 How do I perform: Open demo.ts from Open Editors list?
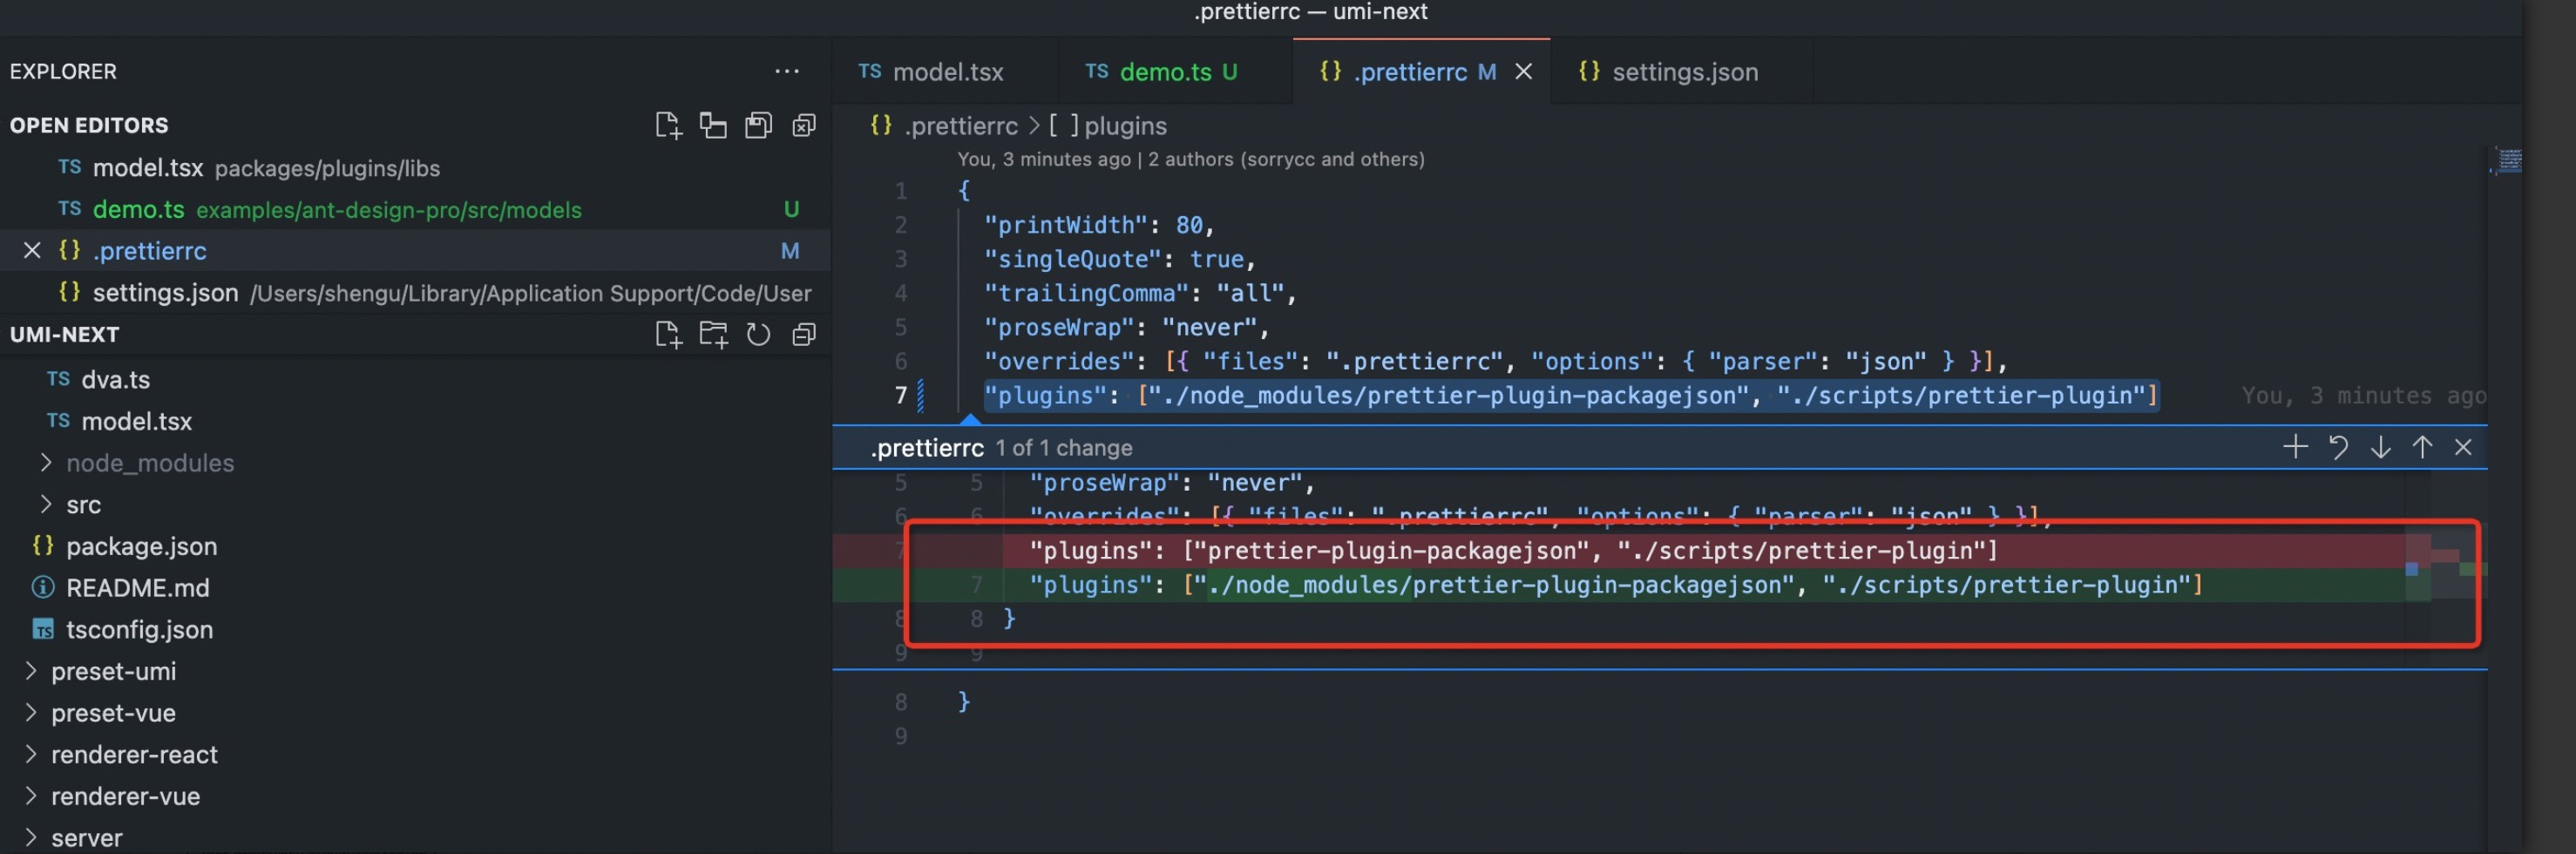tap(415, 209)
